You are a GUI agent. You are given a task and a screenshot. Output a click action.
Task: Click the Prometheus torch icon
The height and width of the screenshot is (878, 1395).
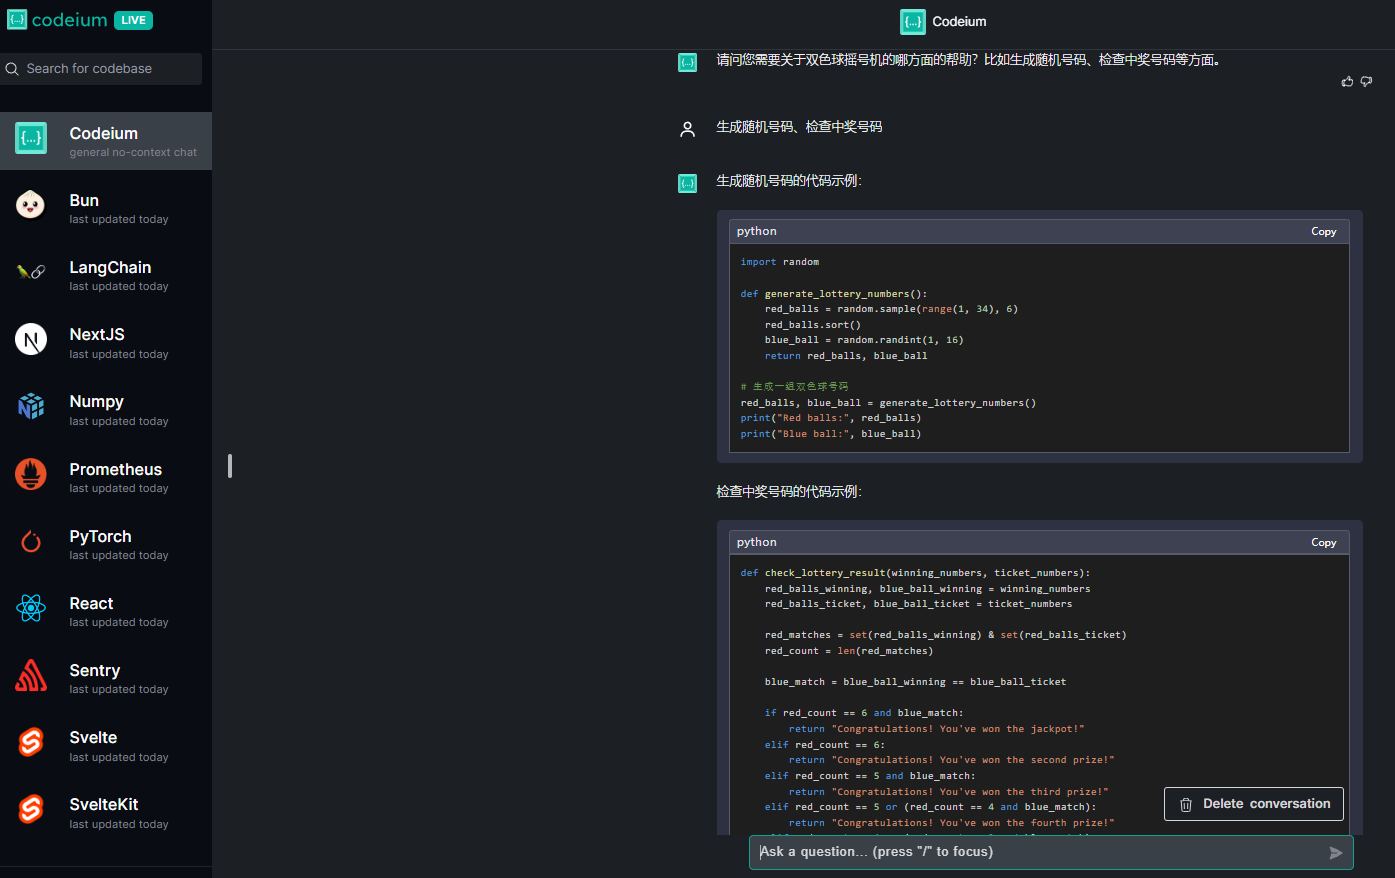(31, 474)
